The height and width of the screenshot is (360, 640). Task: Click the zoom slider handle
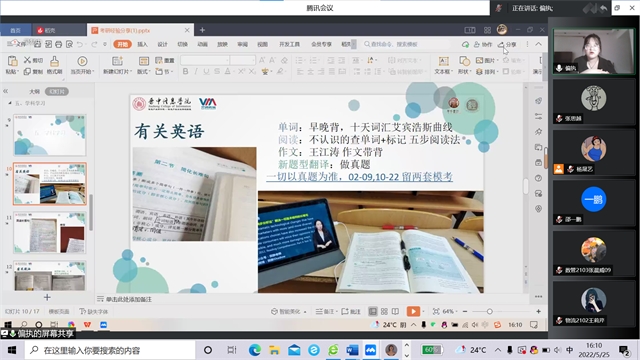(489, 311)
